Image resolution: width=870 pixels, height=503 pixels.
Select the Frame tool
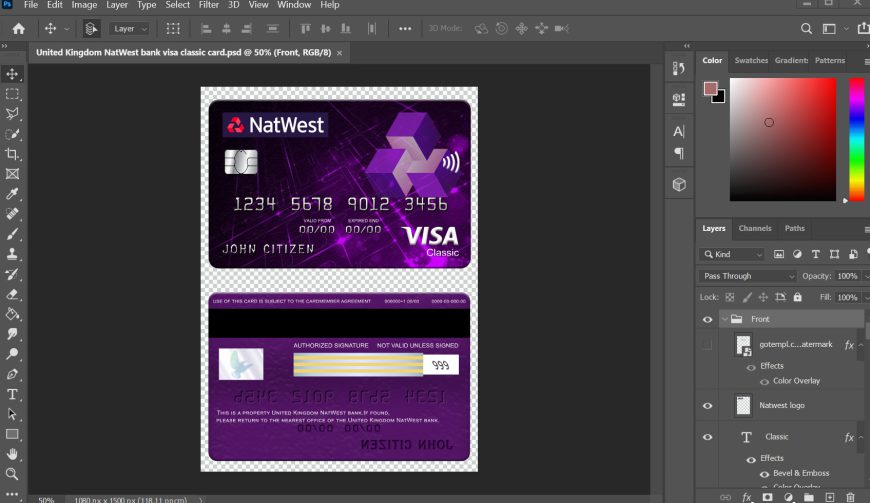point(12,174)
